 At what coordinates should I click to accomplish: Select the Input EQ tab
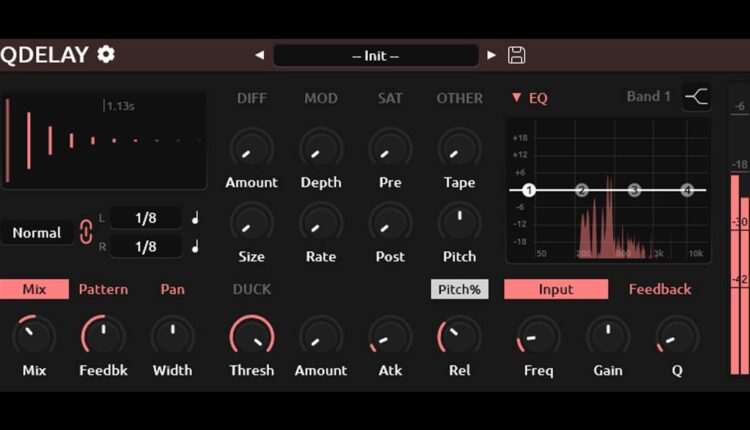(556, 289)
